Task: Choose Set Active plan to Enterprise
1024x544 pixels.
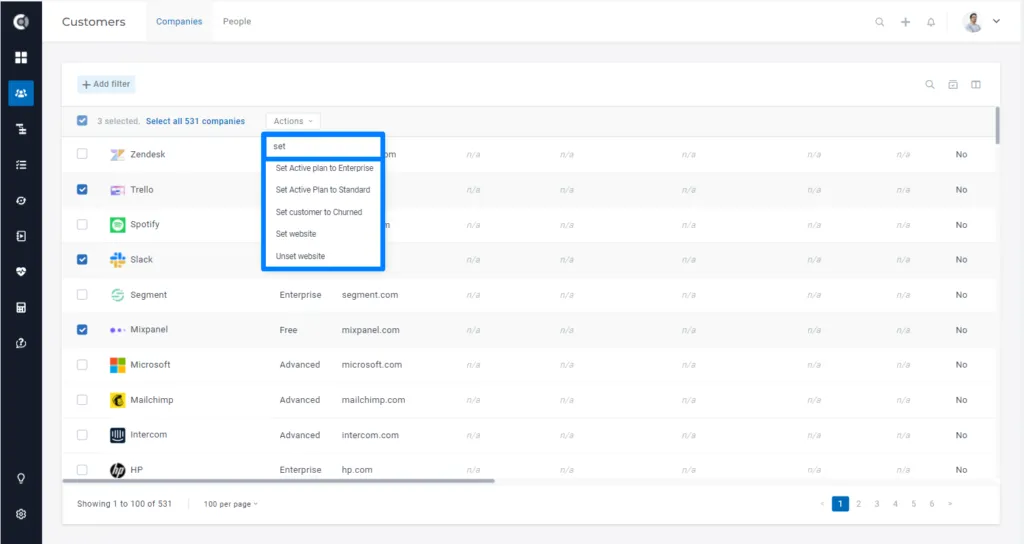Action: (324, 168)
